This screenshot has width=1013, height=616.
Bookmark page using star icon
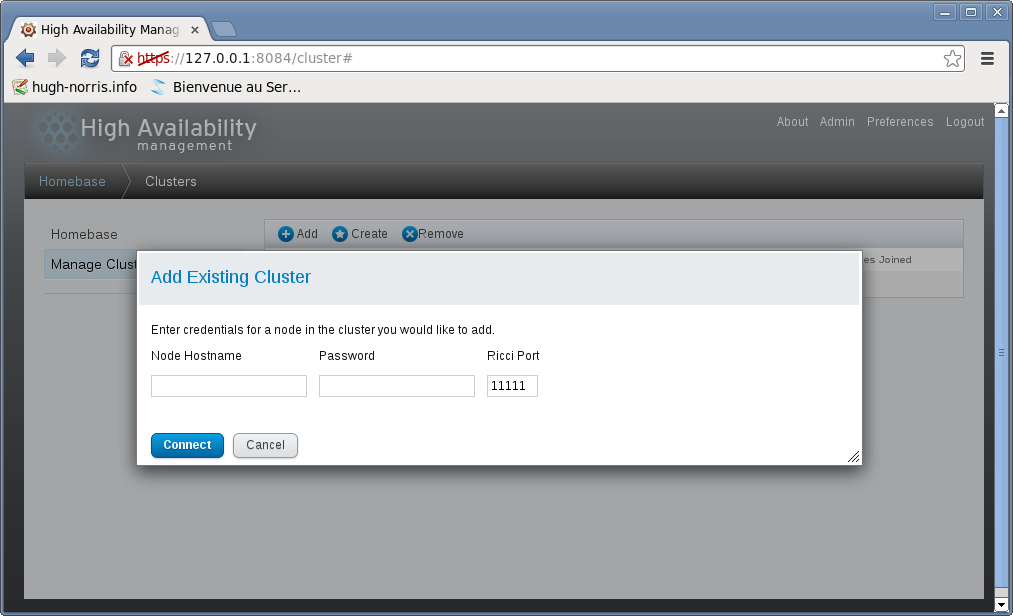click(952, 59)
